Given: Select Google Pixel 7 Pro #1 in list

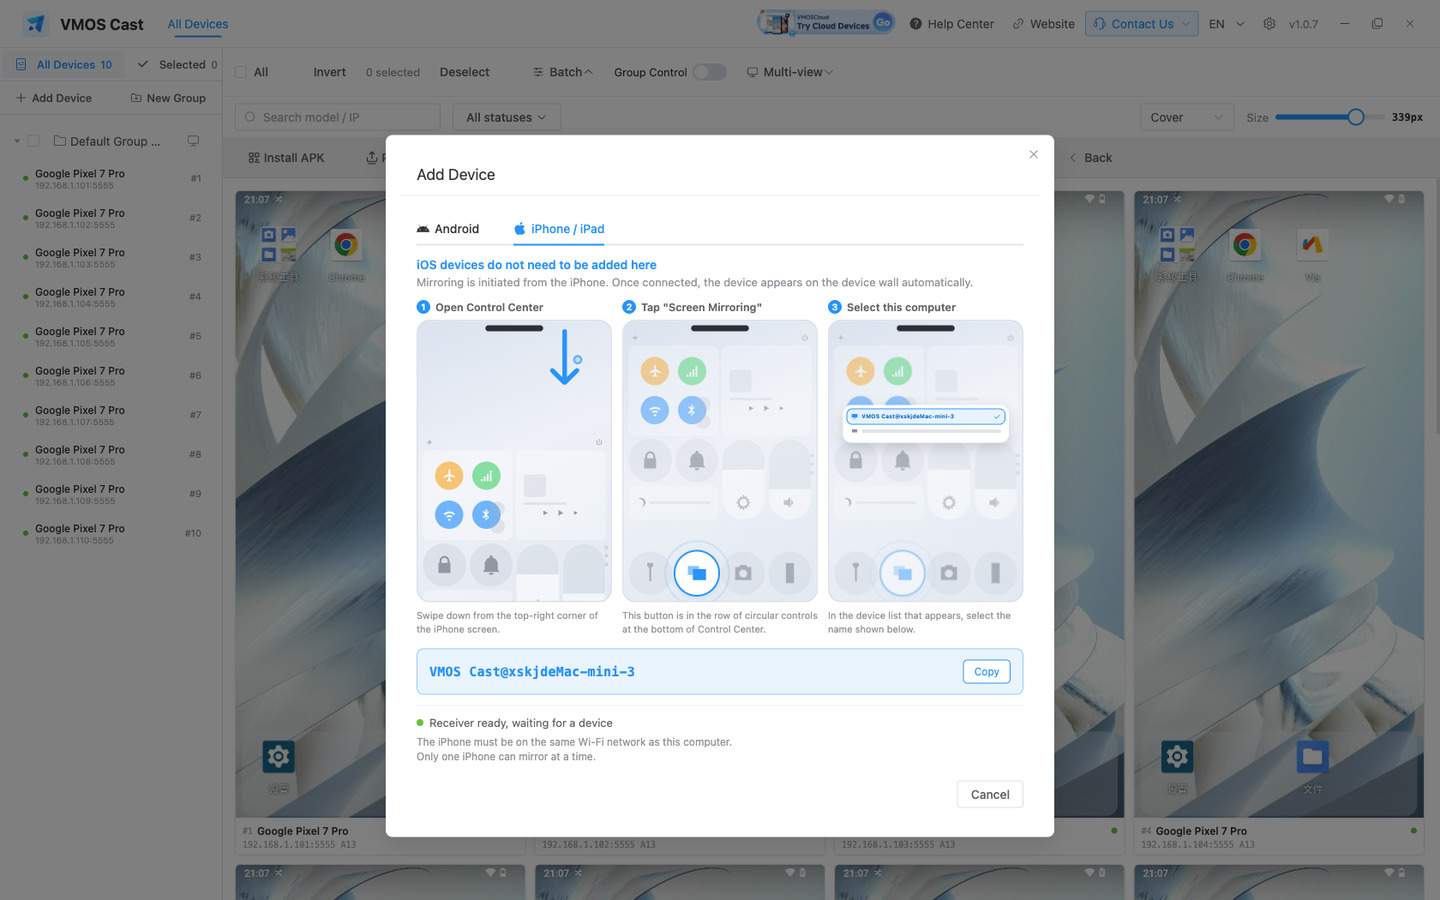Looking at the screenshot, I should click(x=111, y=179).
